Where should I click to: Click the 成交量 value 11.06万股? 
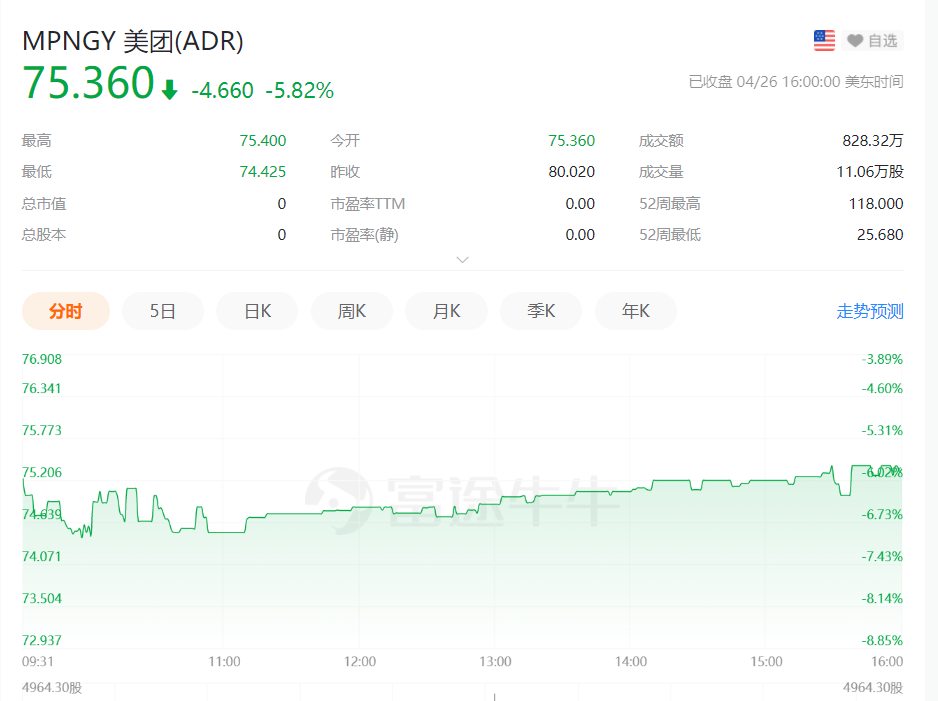pos(872,171)
